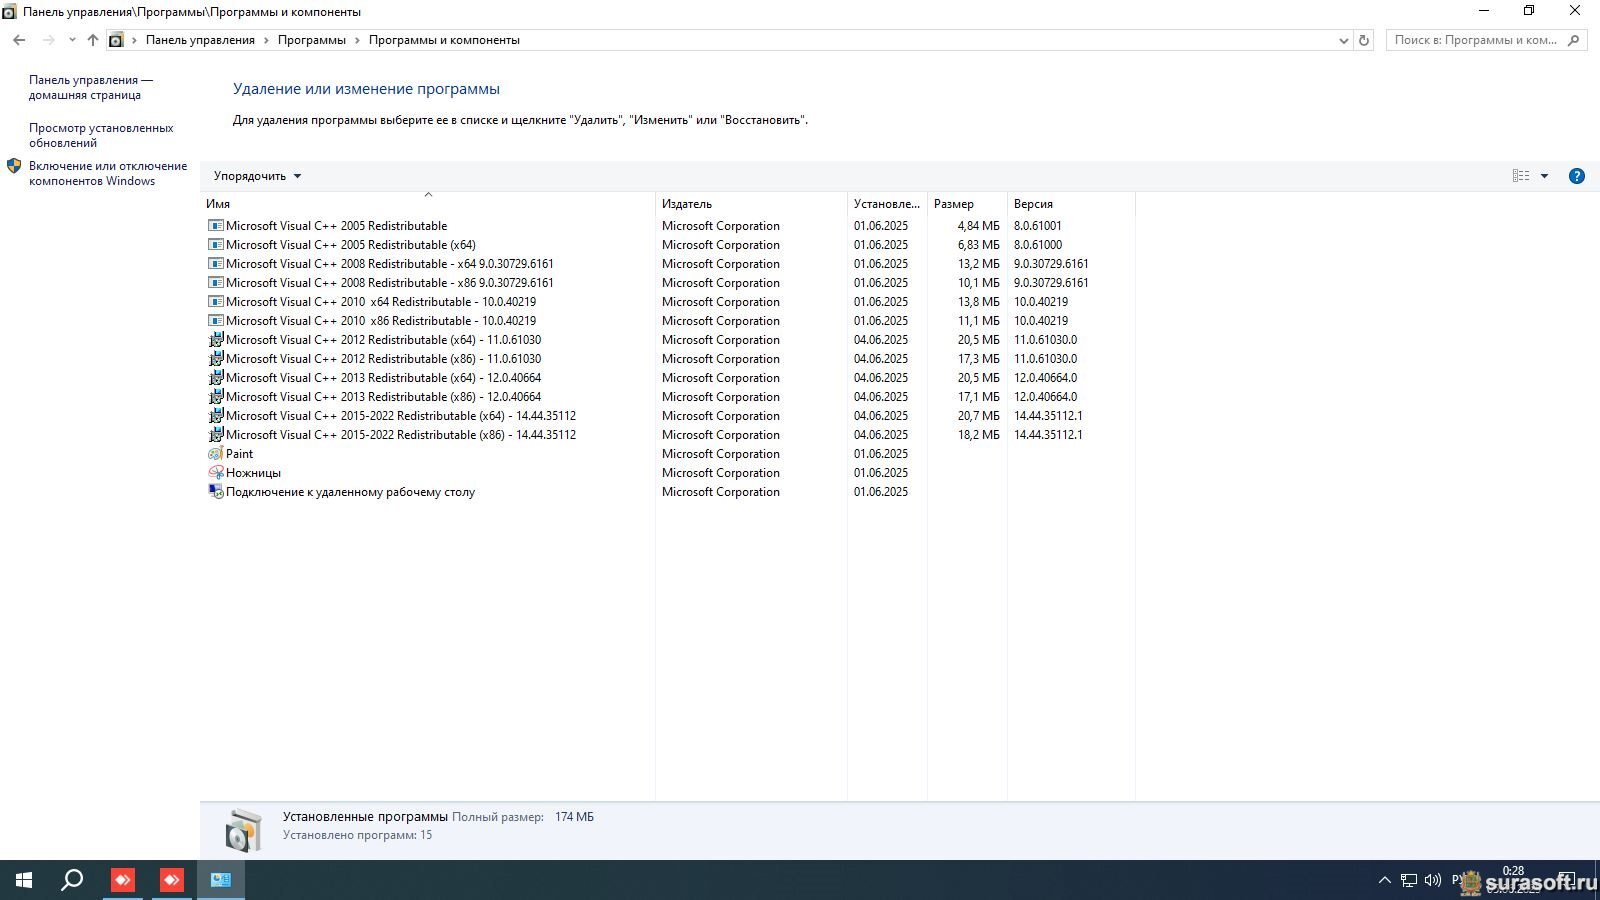Select Подключение к удаленному рабочему столу entry
This screenshot has width=1600, height=900.
point(668,492)
